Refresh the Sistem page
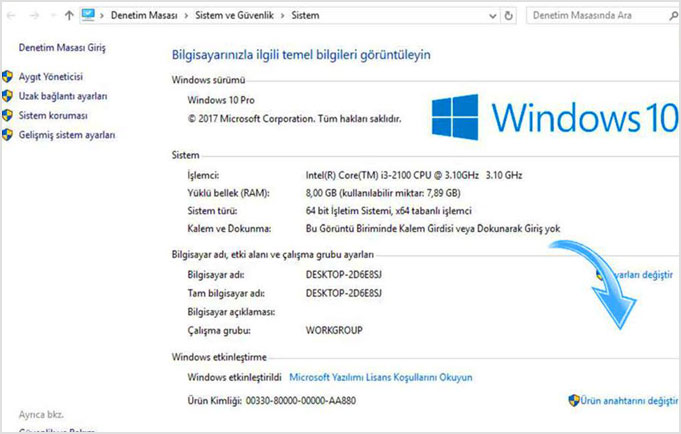The width and height of the screenshot is (681, 434). coord(511,16)
